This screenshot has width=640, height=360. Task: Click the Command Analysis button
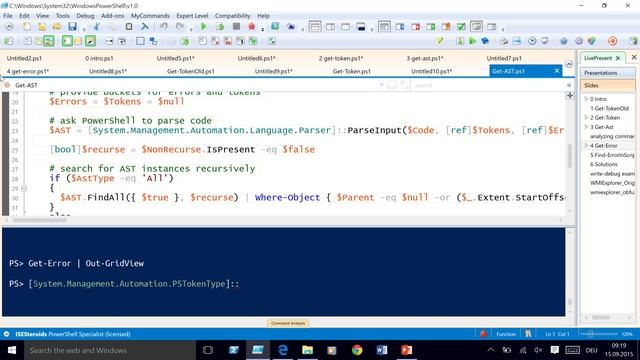click(288, 323)
